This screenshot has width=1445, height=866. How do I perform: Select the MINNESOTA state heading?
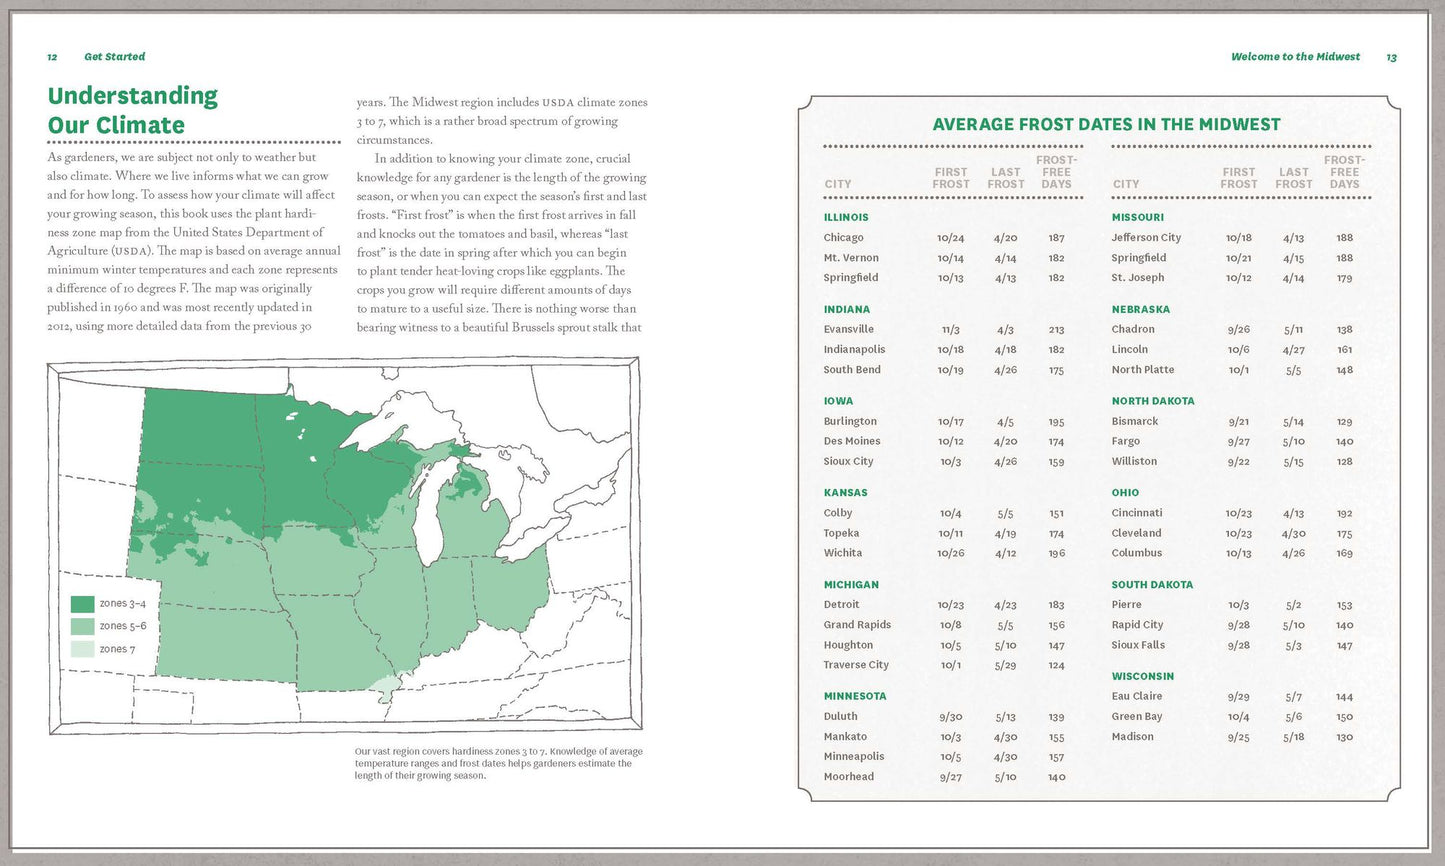point(855,696)
